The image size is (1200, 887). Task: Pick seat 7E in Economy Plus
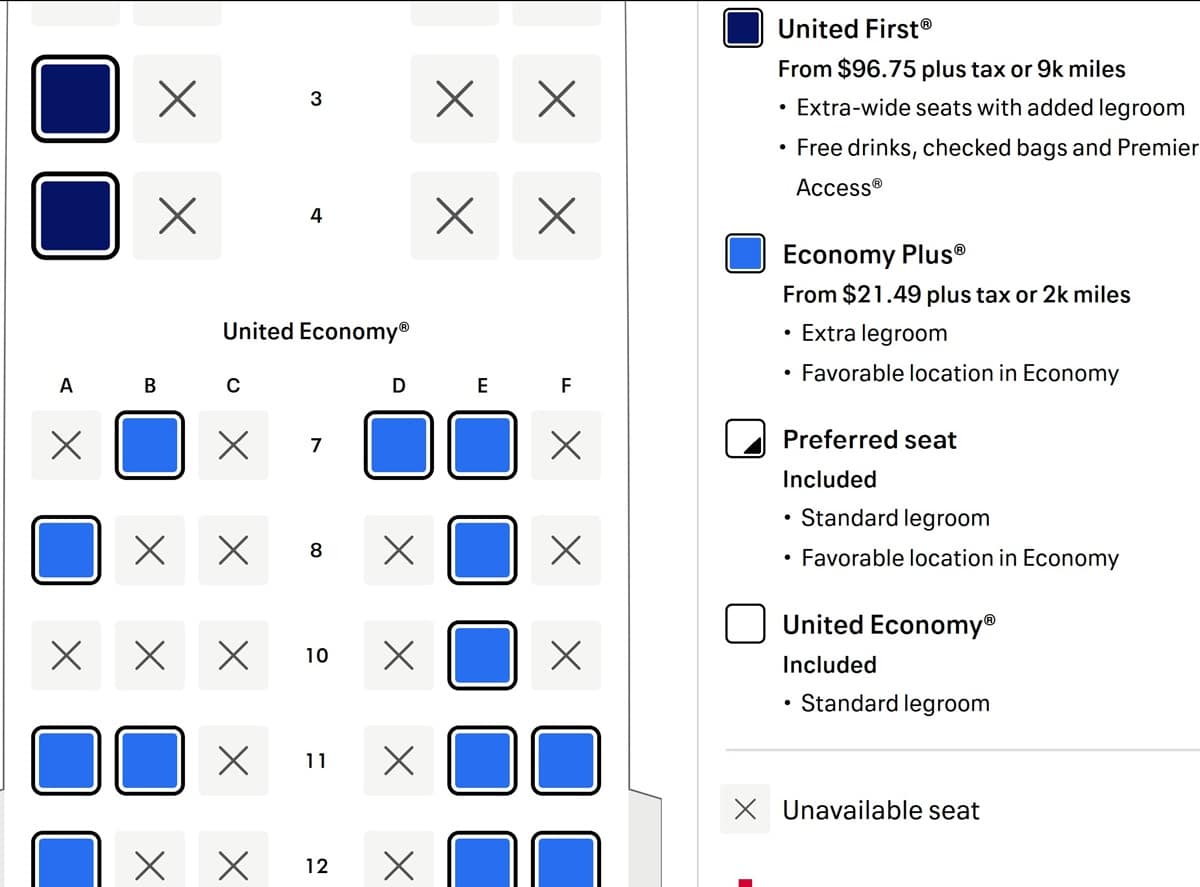(482, 445)
